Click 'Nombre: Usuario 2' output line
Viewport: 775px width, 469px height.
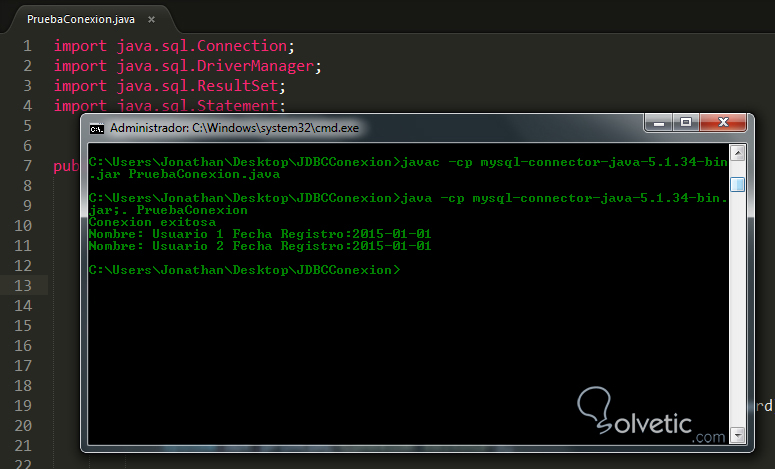tap(260, 246)
